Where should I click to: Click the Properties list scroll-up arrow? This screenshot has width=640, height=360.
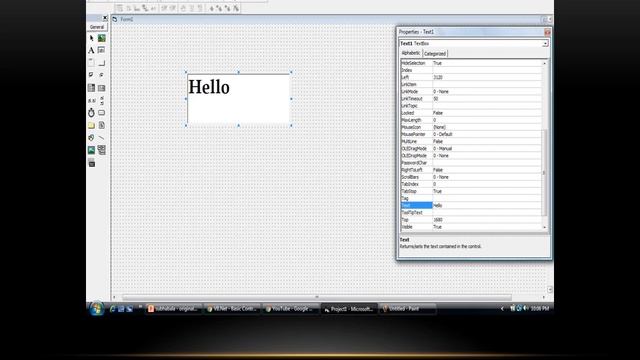(544, 63)
